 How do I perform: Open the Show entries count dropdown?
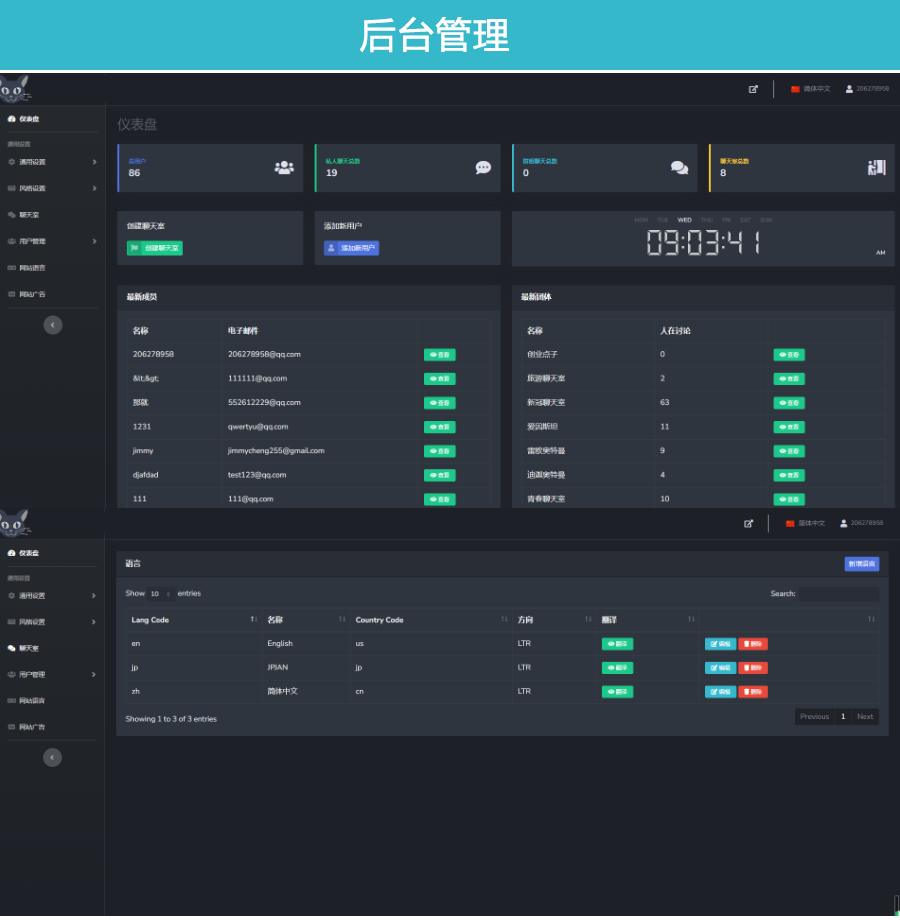[x=160, y=594]
